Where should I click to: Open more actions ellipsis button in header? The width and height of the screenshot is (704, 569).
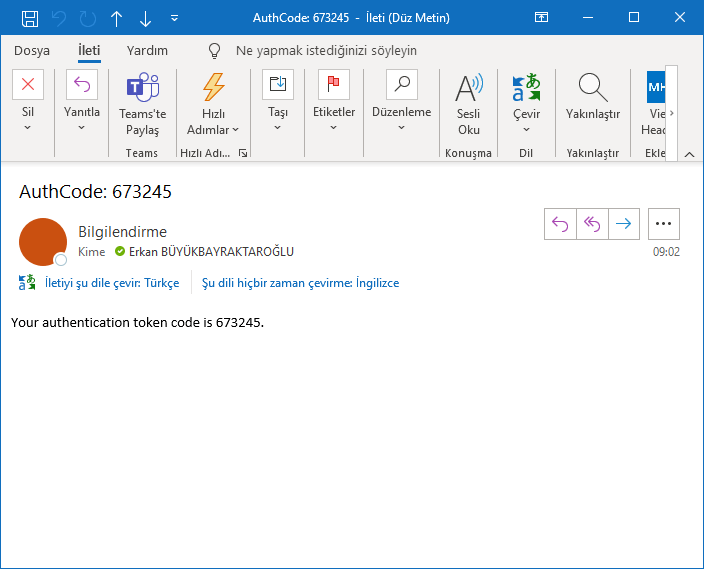664,224
